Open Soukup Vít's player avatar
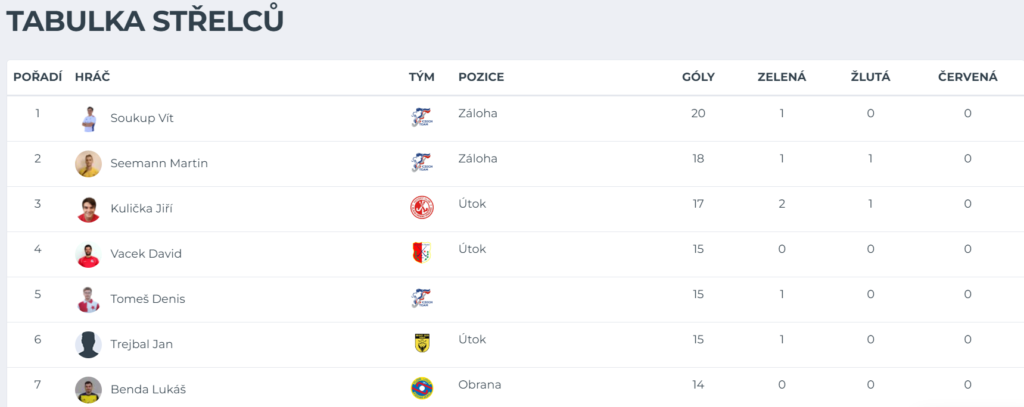The height and width of the screenshot is (407, 1024). pyautogui.click(x=88, y=119)
